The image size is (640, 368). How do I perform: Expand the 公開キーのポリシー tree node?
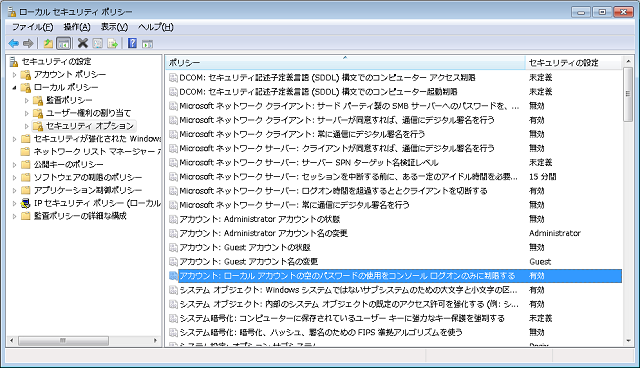click(x=14, y=164)
